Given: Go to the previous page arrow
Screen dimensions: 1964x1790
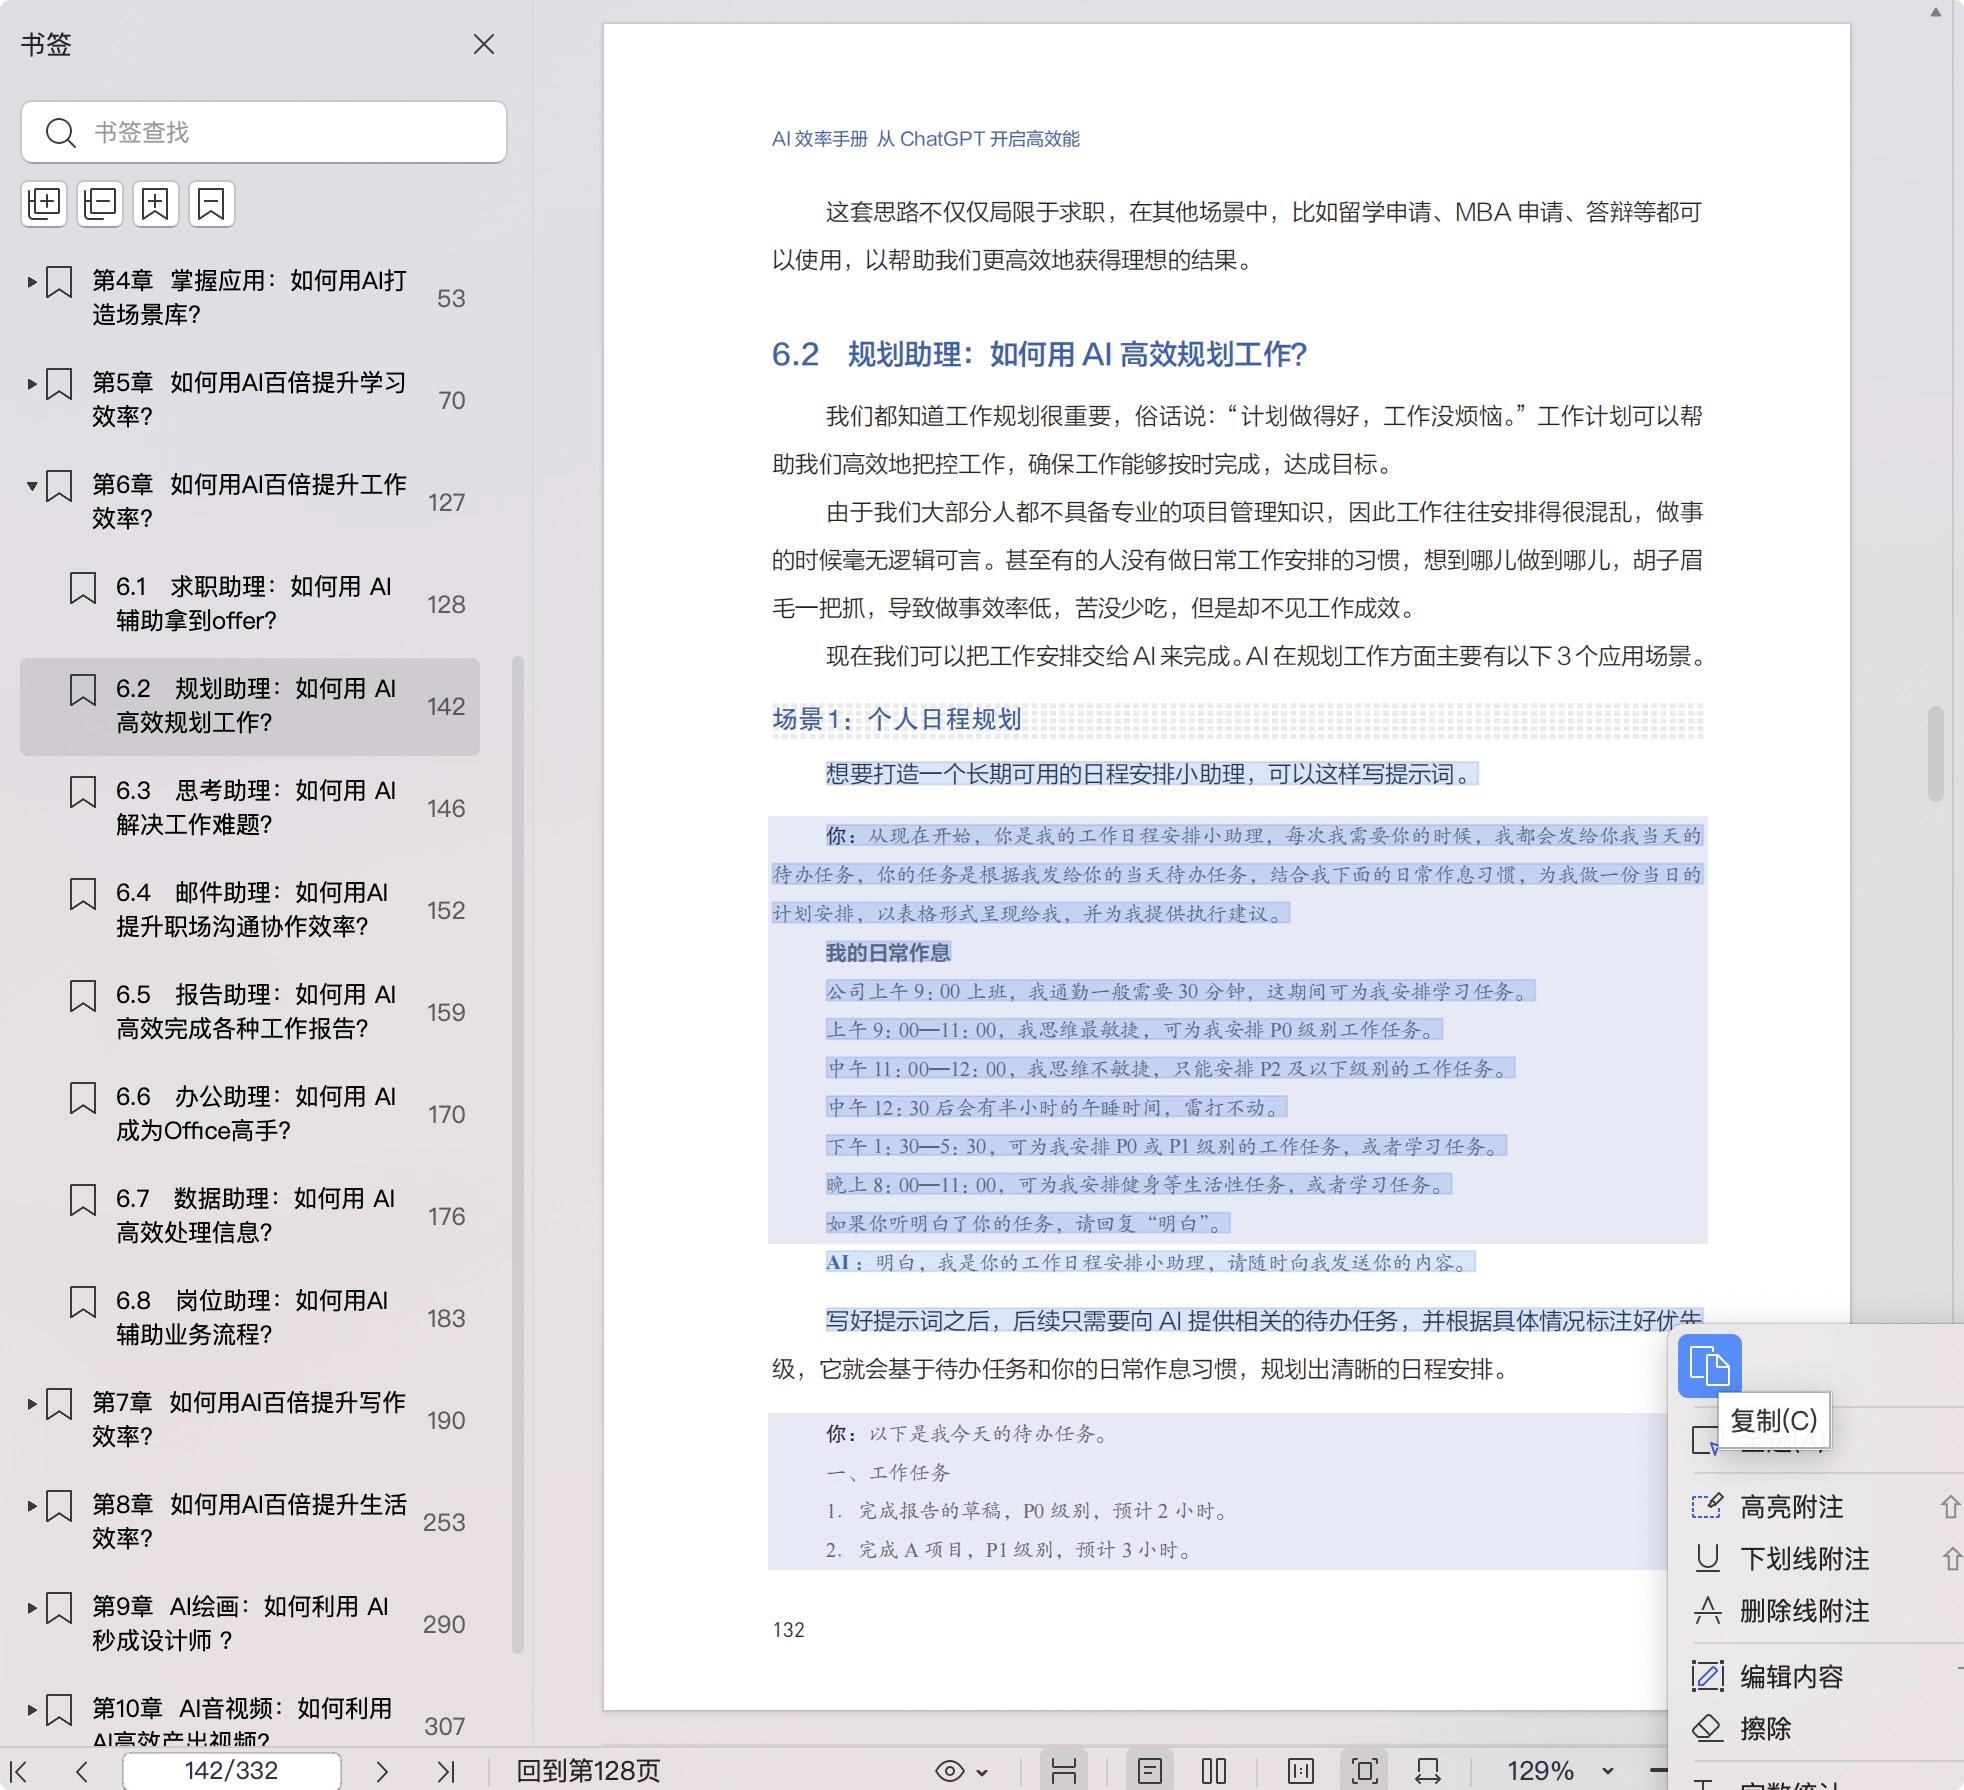Looking at the screenshot, I should (82, 1771).
